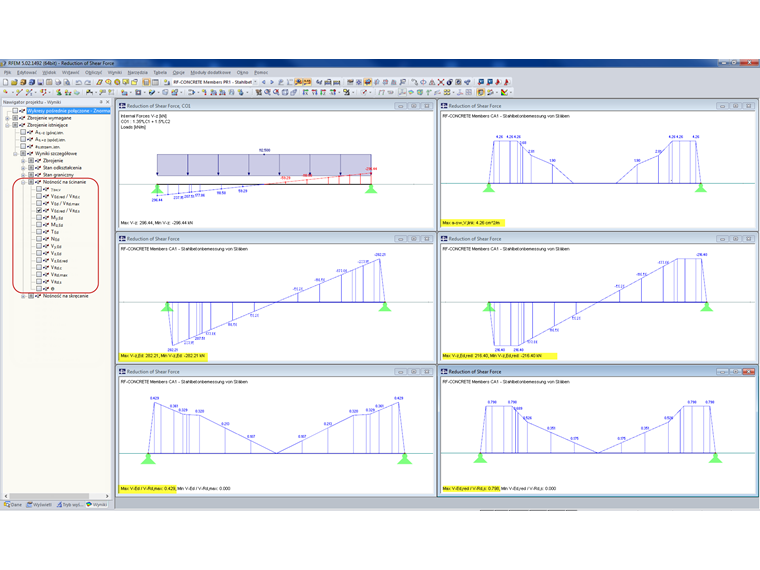The width and height of the screenshot is (760, 570).
Task: Click the navigator scrollbar right arrow
Action: click(x=107, y=496)
